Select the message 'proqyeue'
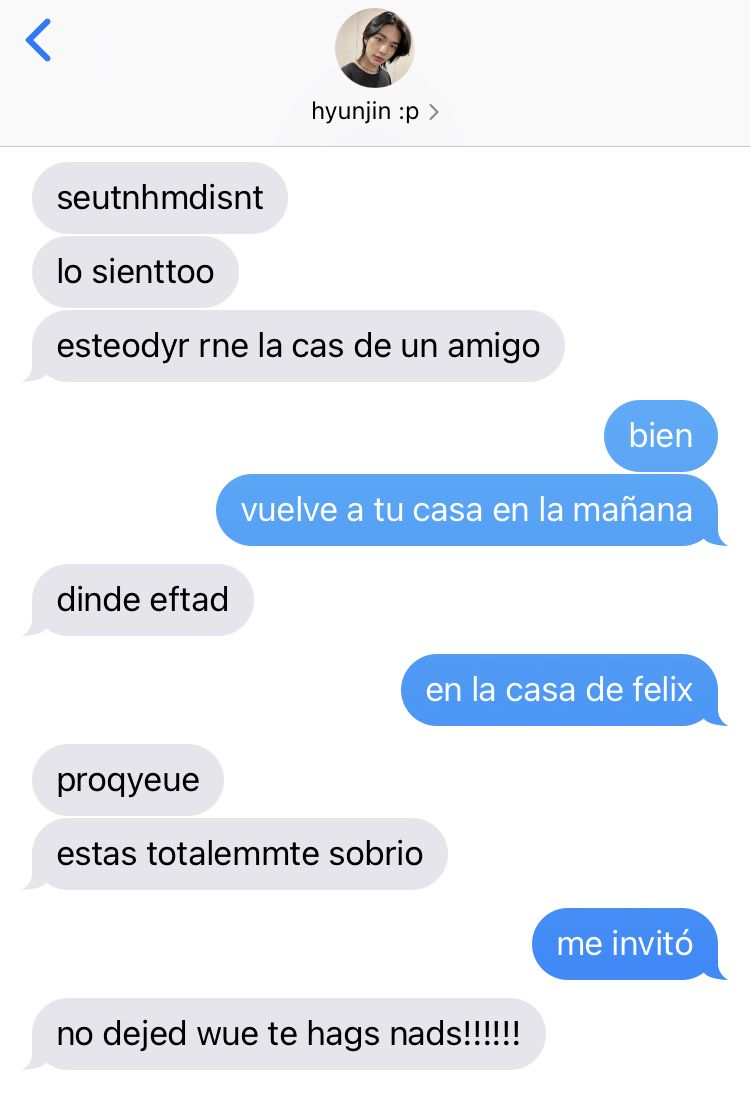 pos(128,779)
